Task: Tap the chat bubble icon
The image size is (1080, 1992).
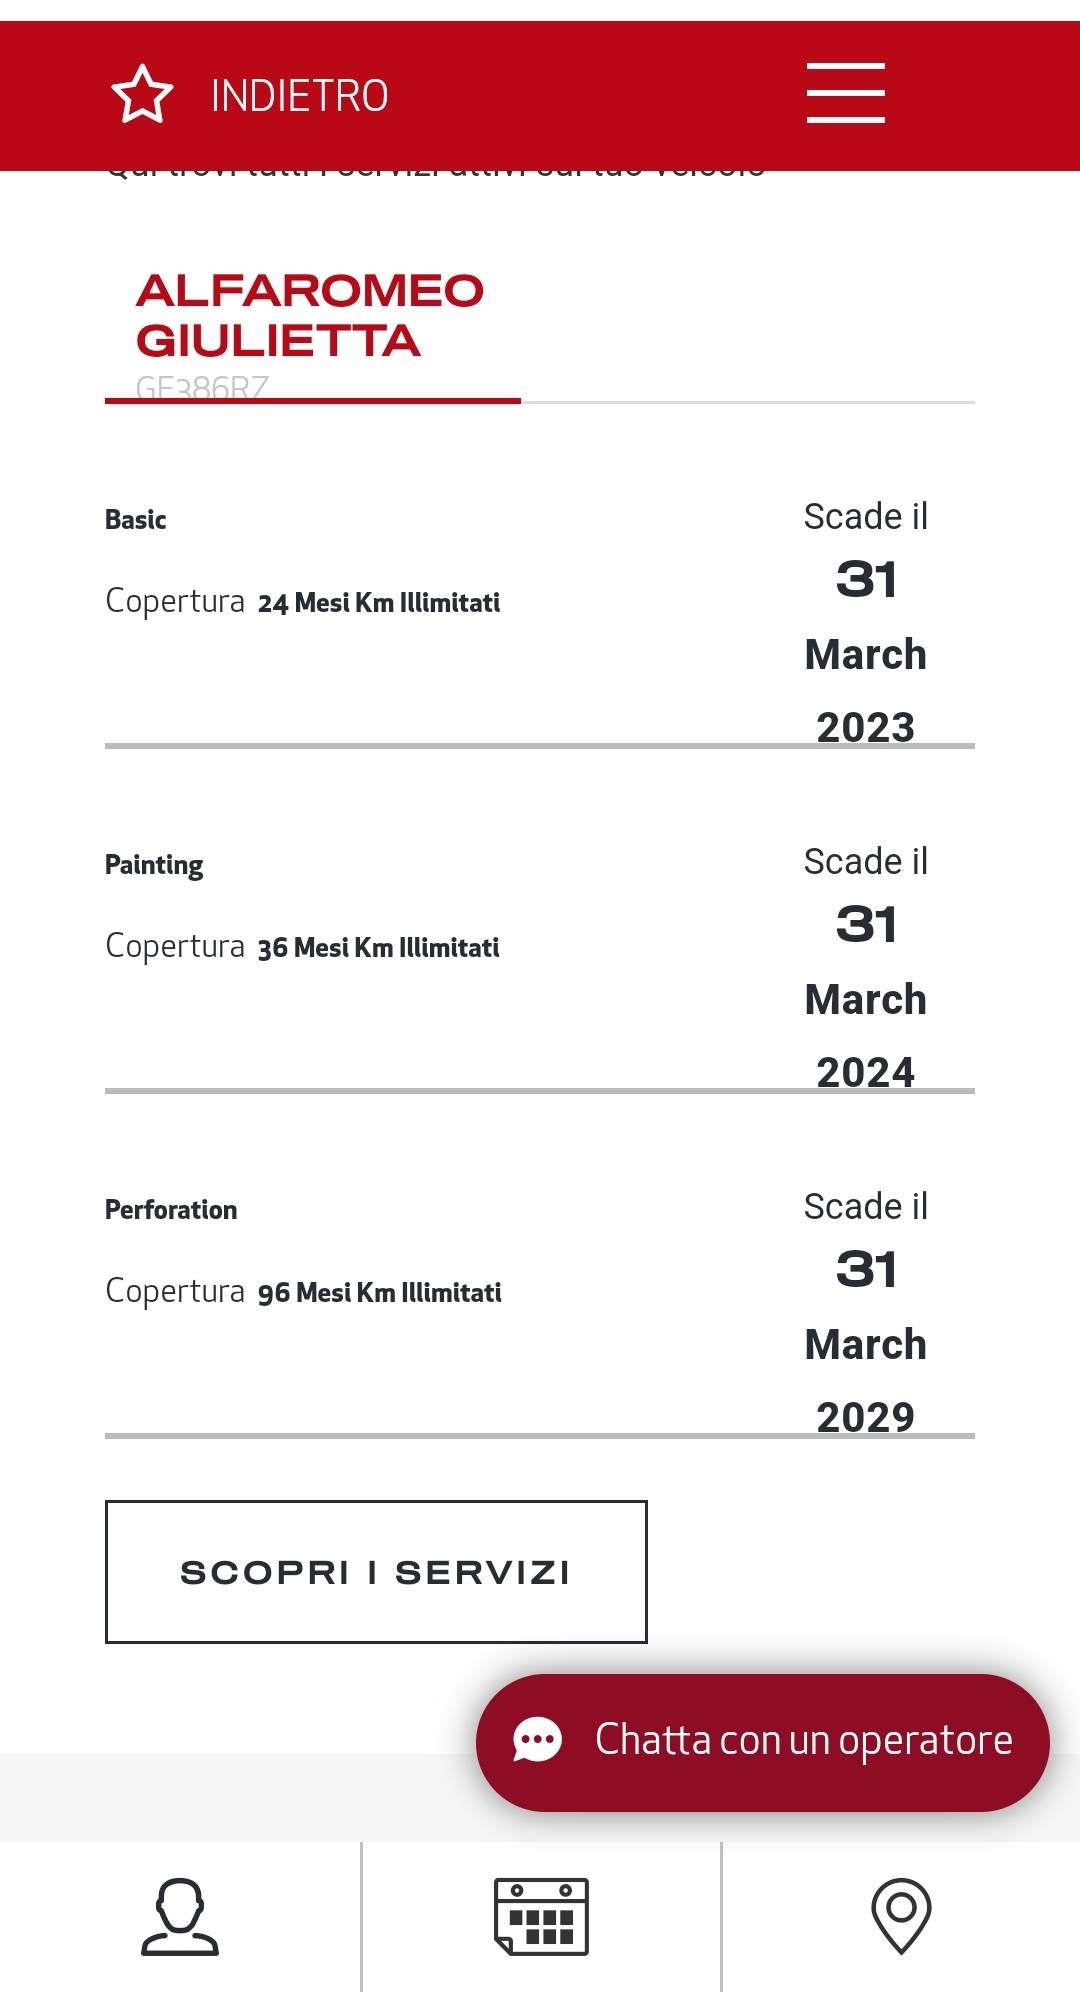Action: point(537,1740)
